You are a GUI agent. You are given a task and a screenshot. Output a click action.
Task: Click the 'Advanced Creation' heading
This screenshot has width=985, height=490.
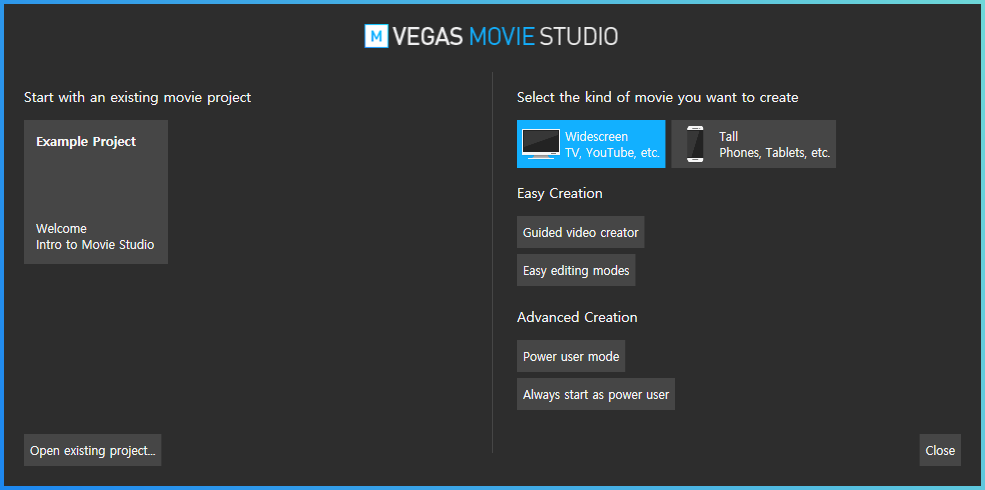(577, 317)
